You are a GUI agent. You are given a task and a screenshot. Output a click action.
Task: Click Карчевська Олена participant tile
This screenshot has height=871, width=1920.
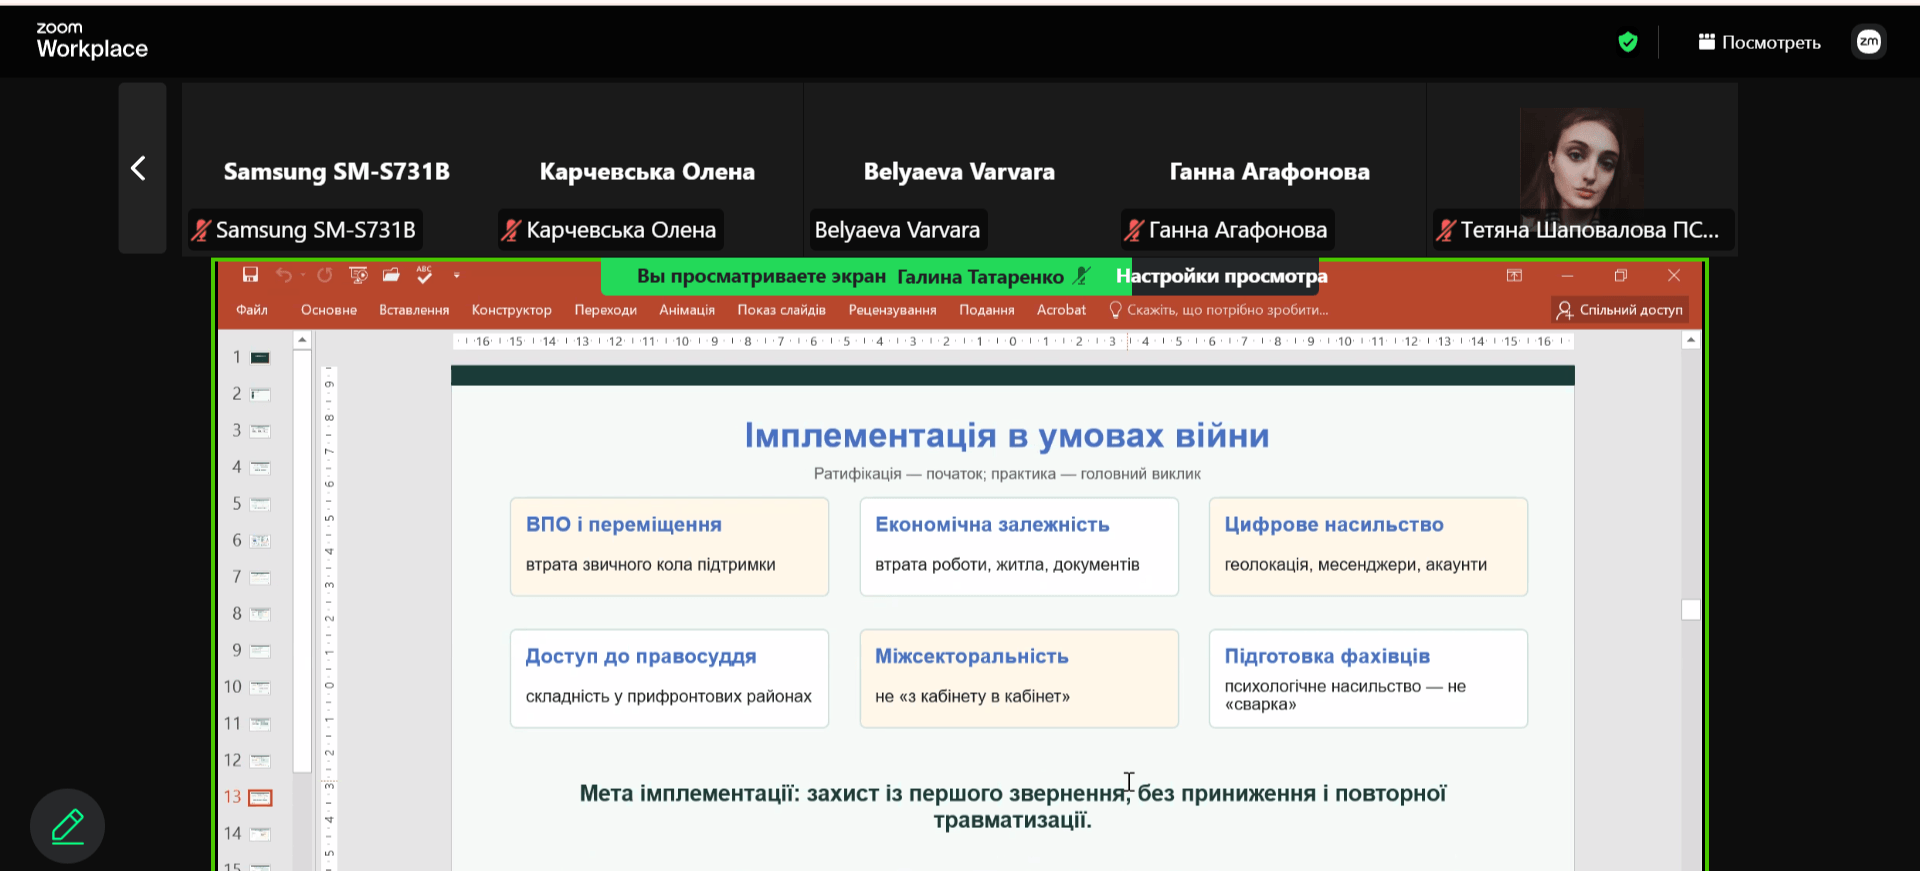(647, 168)
